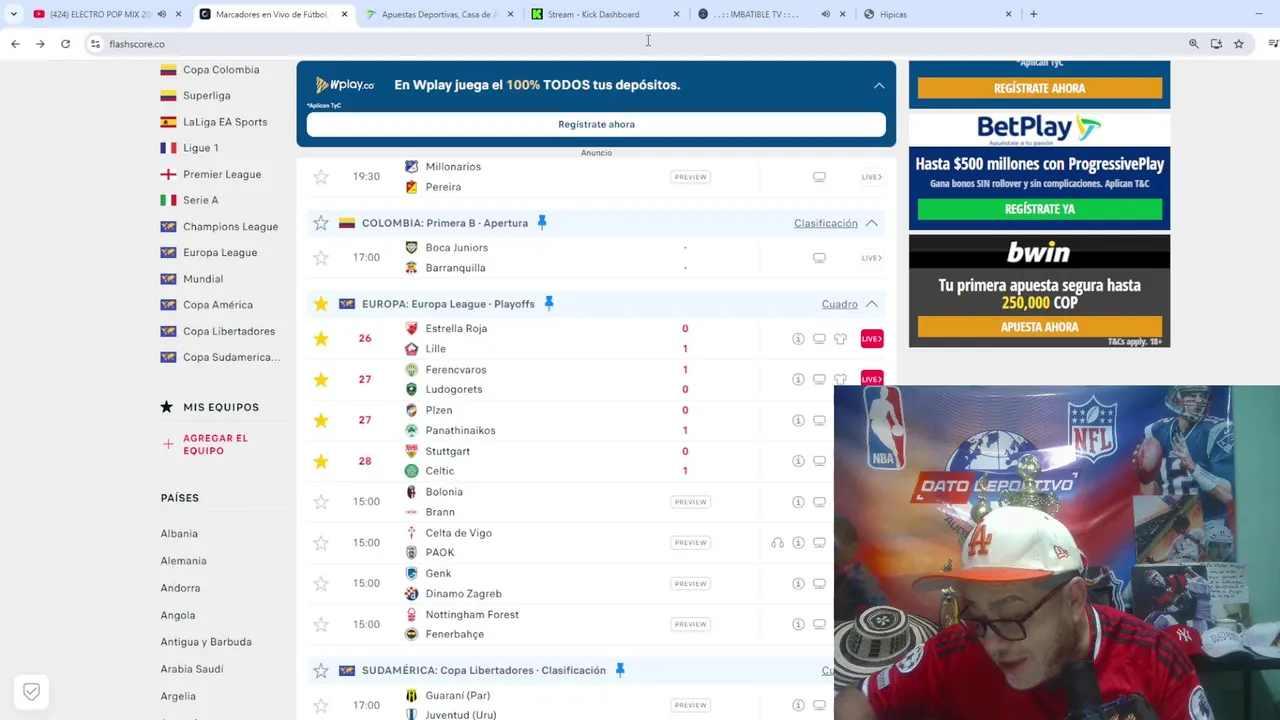1280x720 pixels.
Task: Switch to the ELECTRO POP MIX tab
Action: tap(98, 14)
